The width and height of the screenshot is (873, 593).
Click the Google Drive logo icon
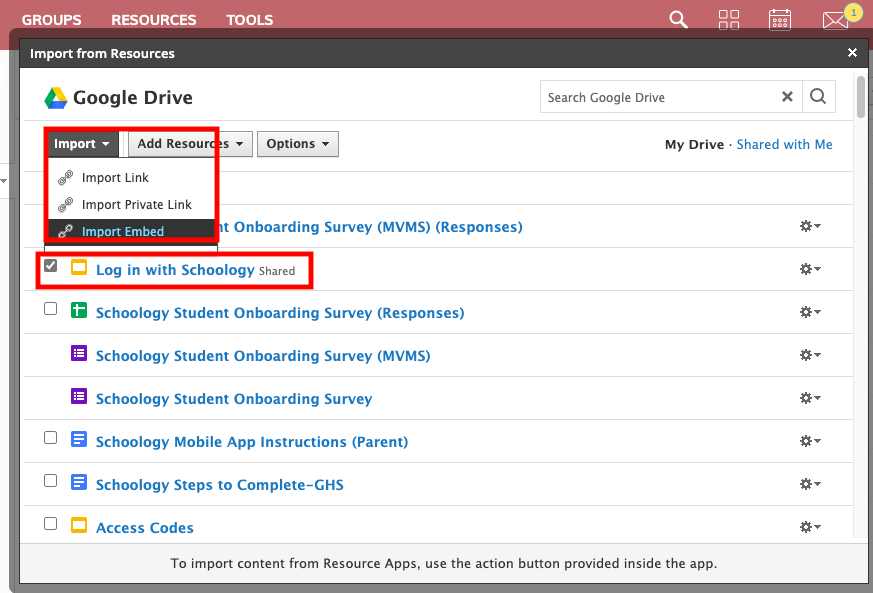(x=56, y=98)
